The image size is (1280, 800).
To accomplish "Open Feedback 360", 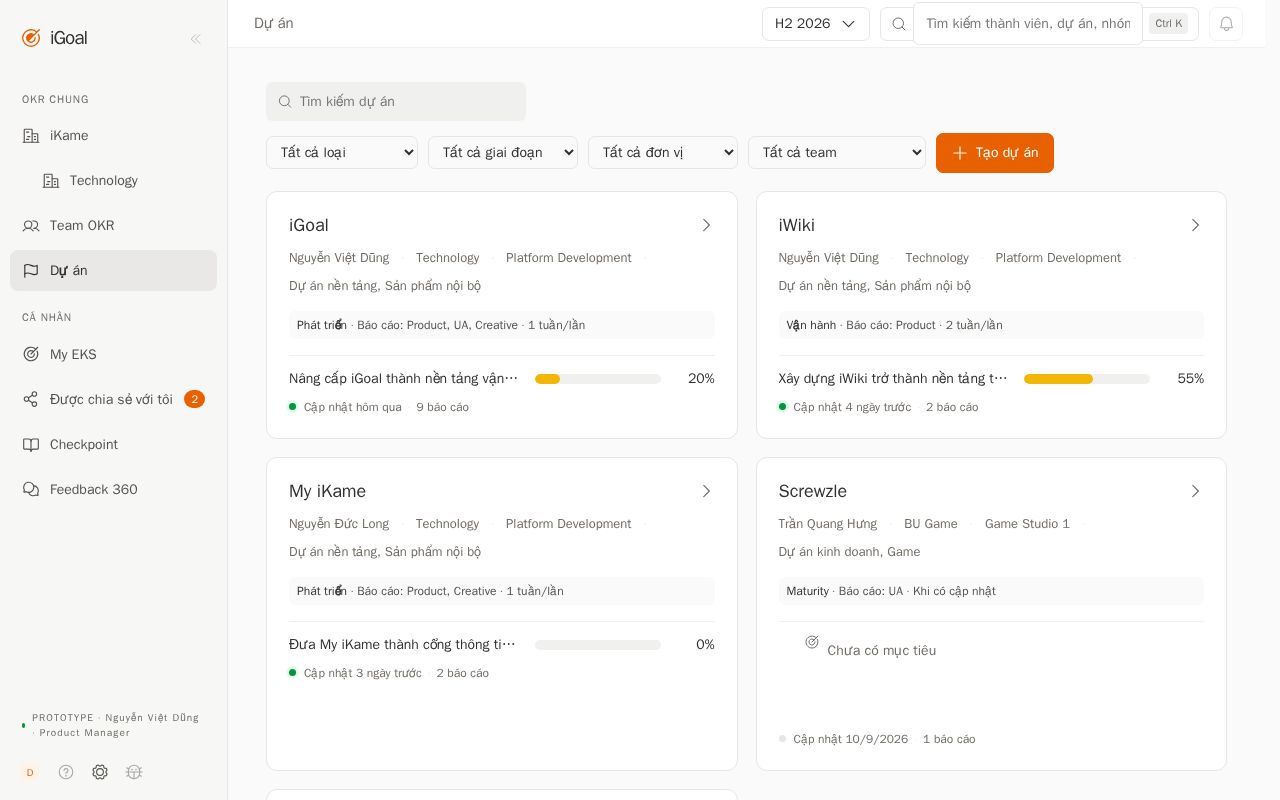I will 113,489.
